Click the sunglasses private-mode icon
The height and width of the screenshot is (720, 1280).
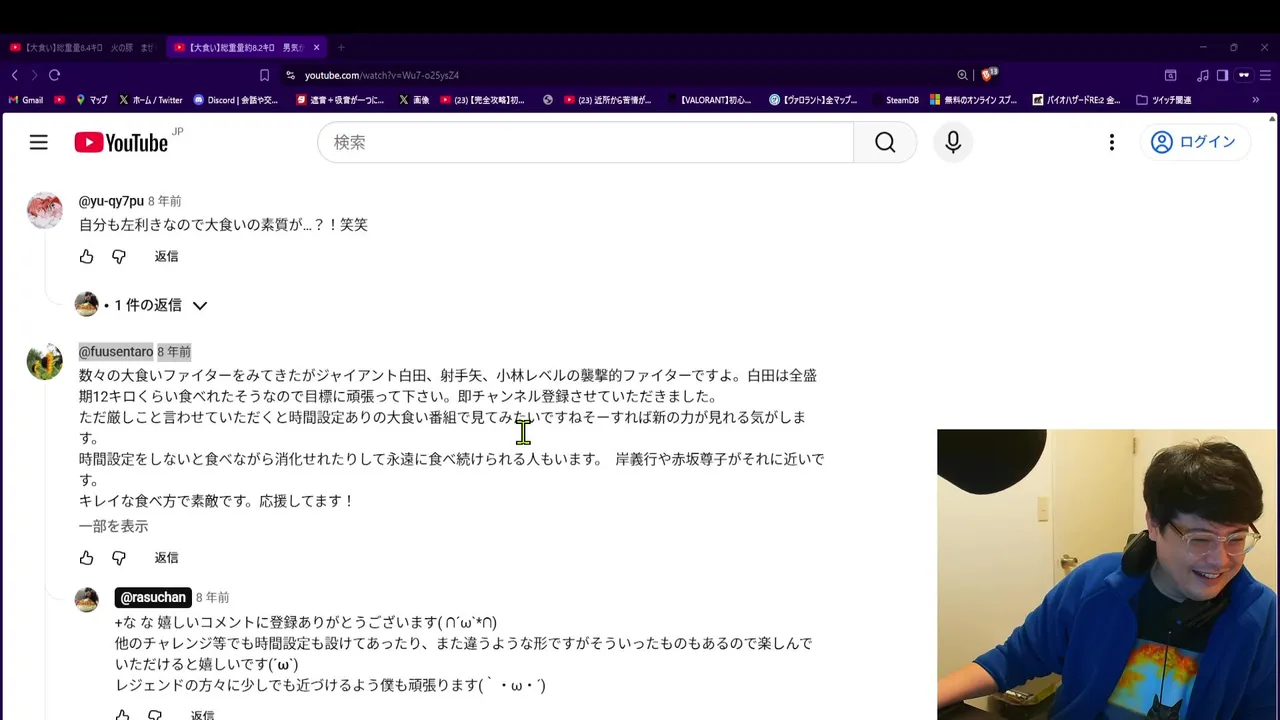point(1244,75)
